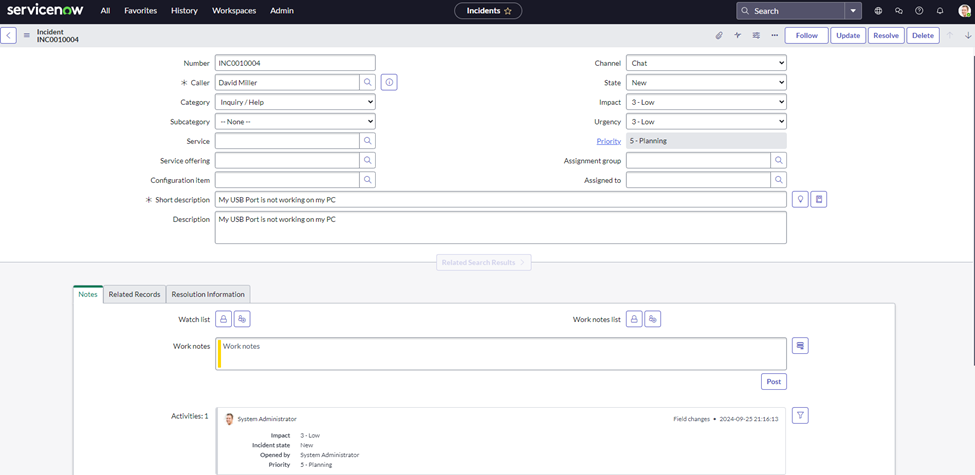Open the Caller lookup search icon
975x475 pixels.
pyautogui.click(x=368, y=82)
